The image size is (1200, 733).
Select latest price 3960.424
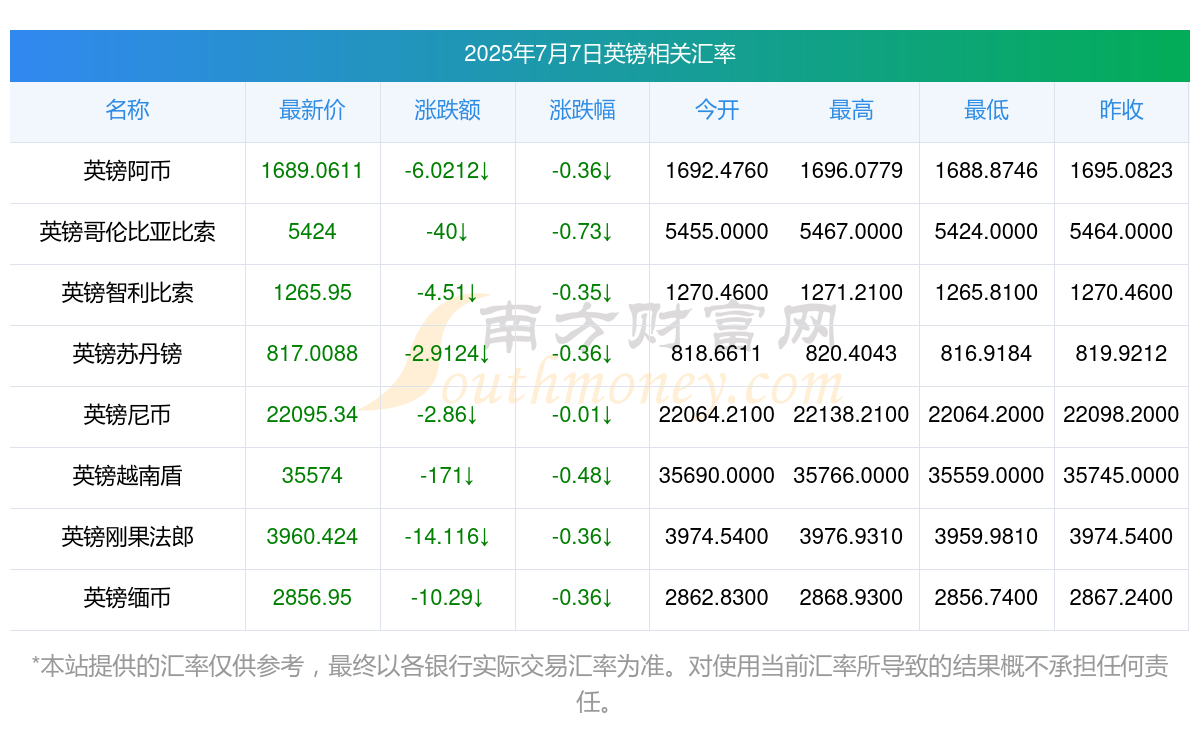pyautogui.click(x=312, y=537)
